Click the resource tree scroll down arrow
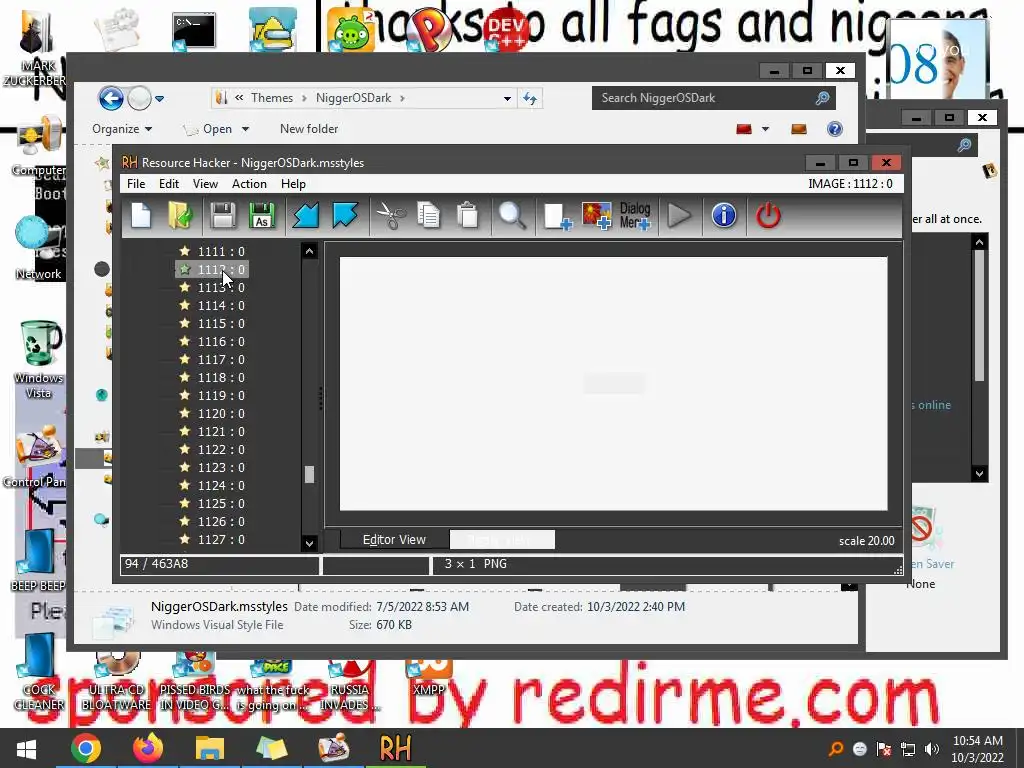 (310, 542)
